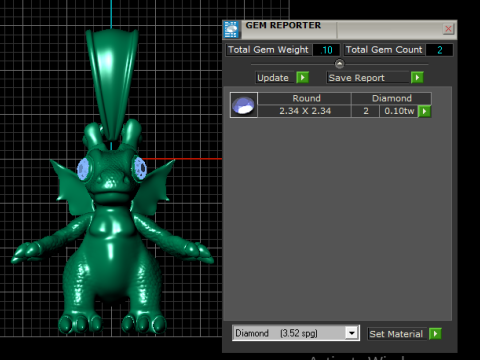Select the dragon's left eye gem in viewport
The image size is (480, 360).
click(83, 169)
